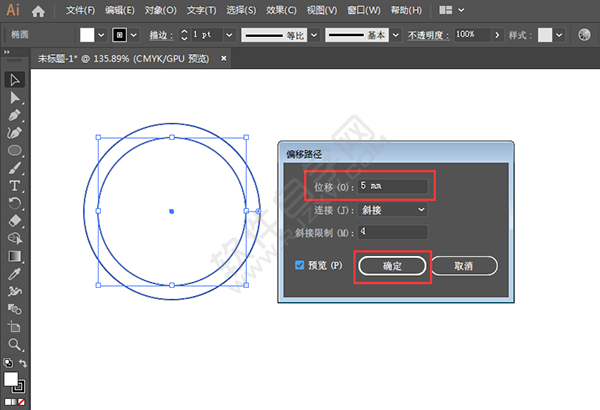Click the circle's center point
600x410 pixels.
click(x=172, y=211)
